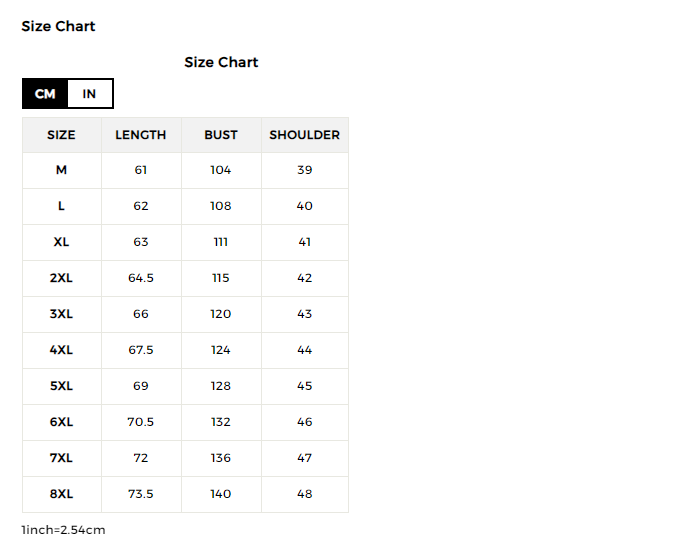Switch size units to IN
Image resolution: width=697 pixels, height=550 pixels.
click(x=90, y=94)
